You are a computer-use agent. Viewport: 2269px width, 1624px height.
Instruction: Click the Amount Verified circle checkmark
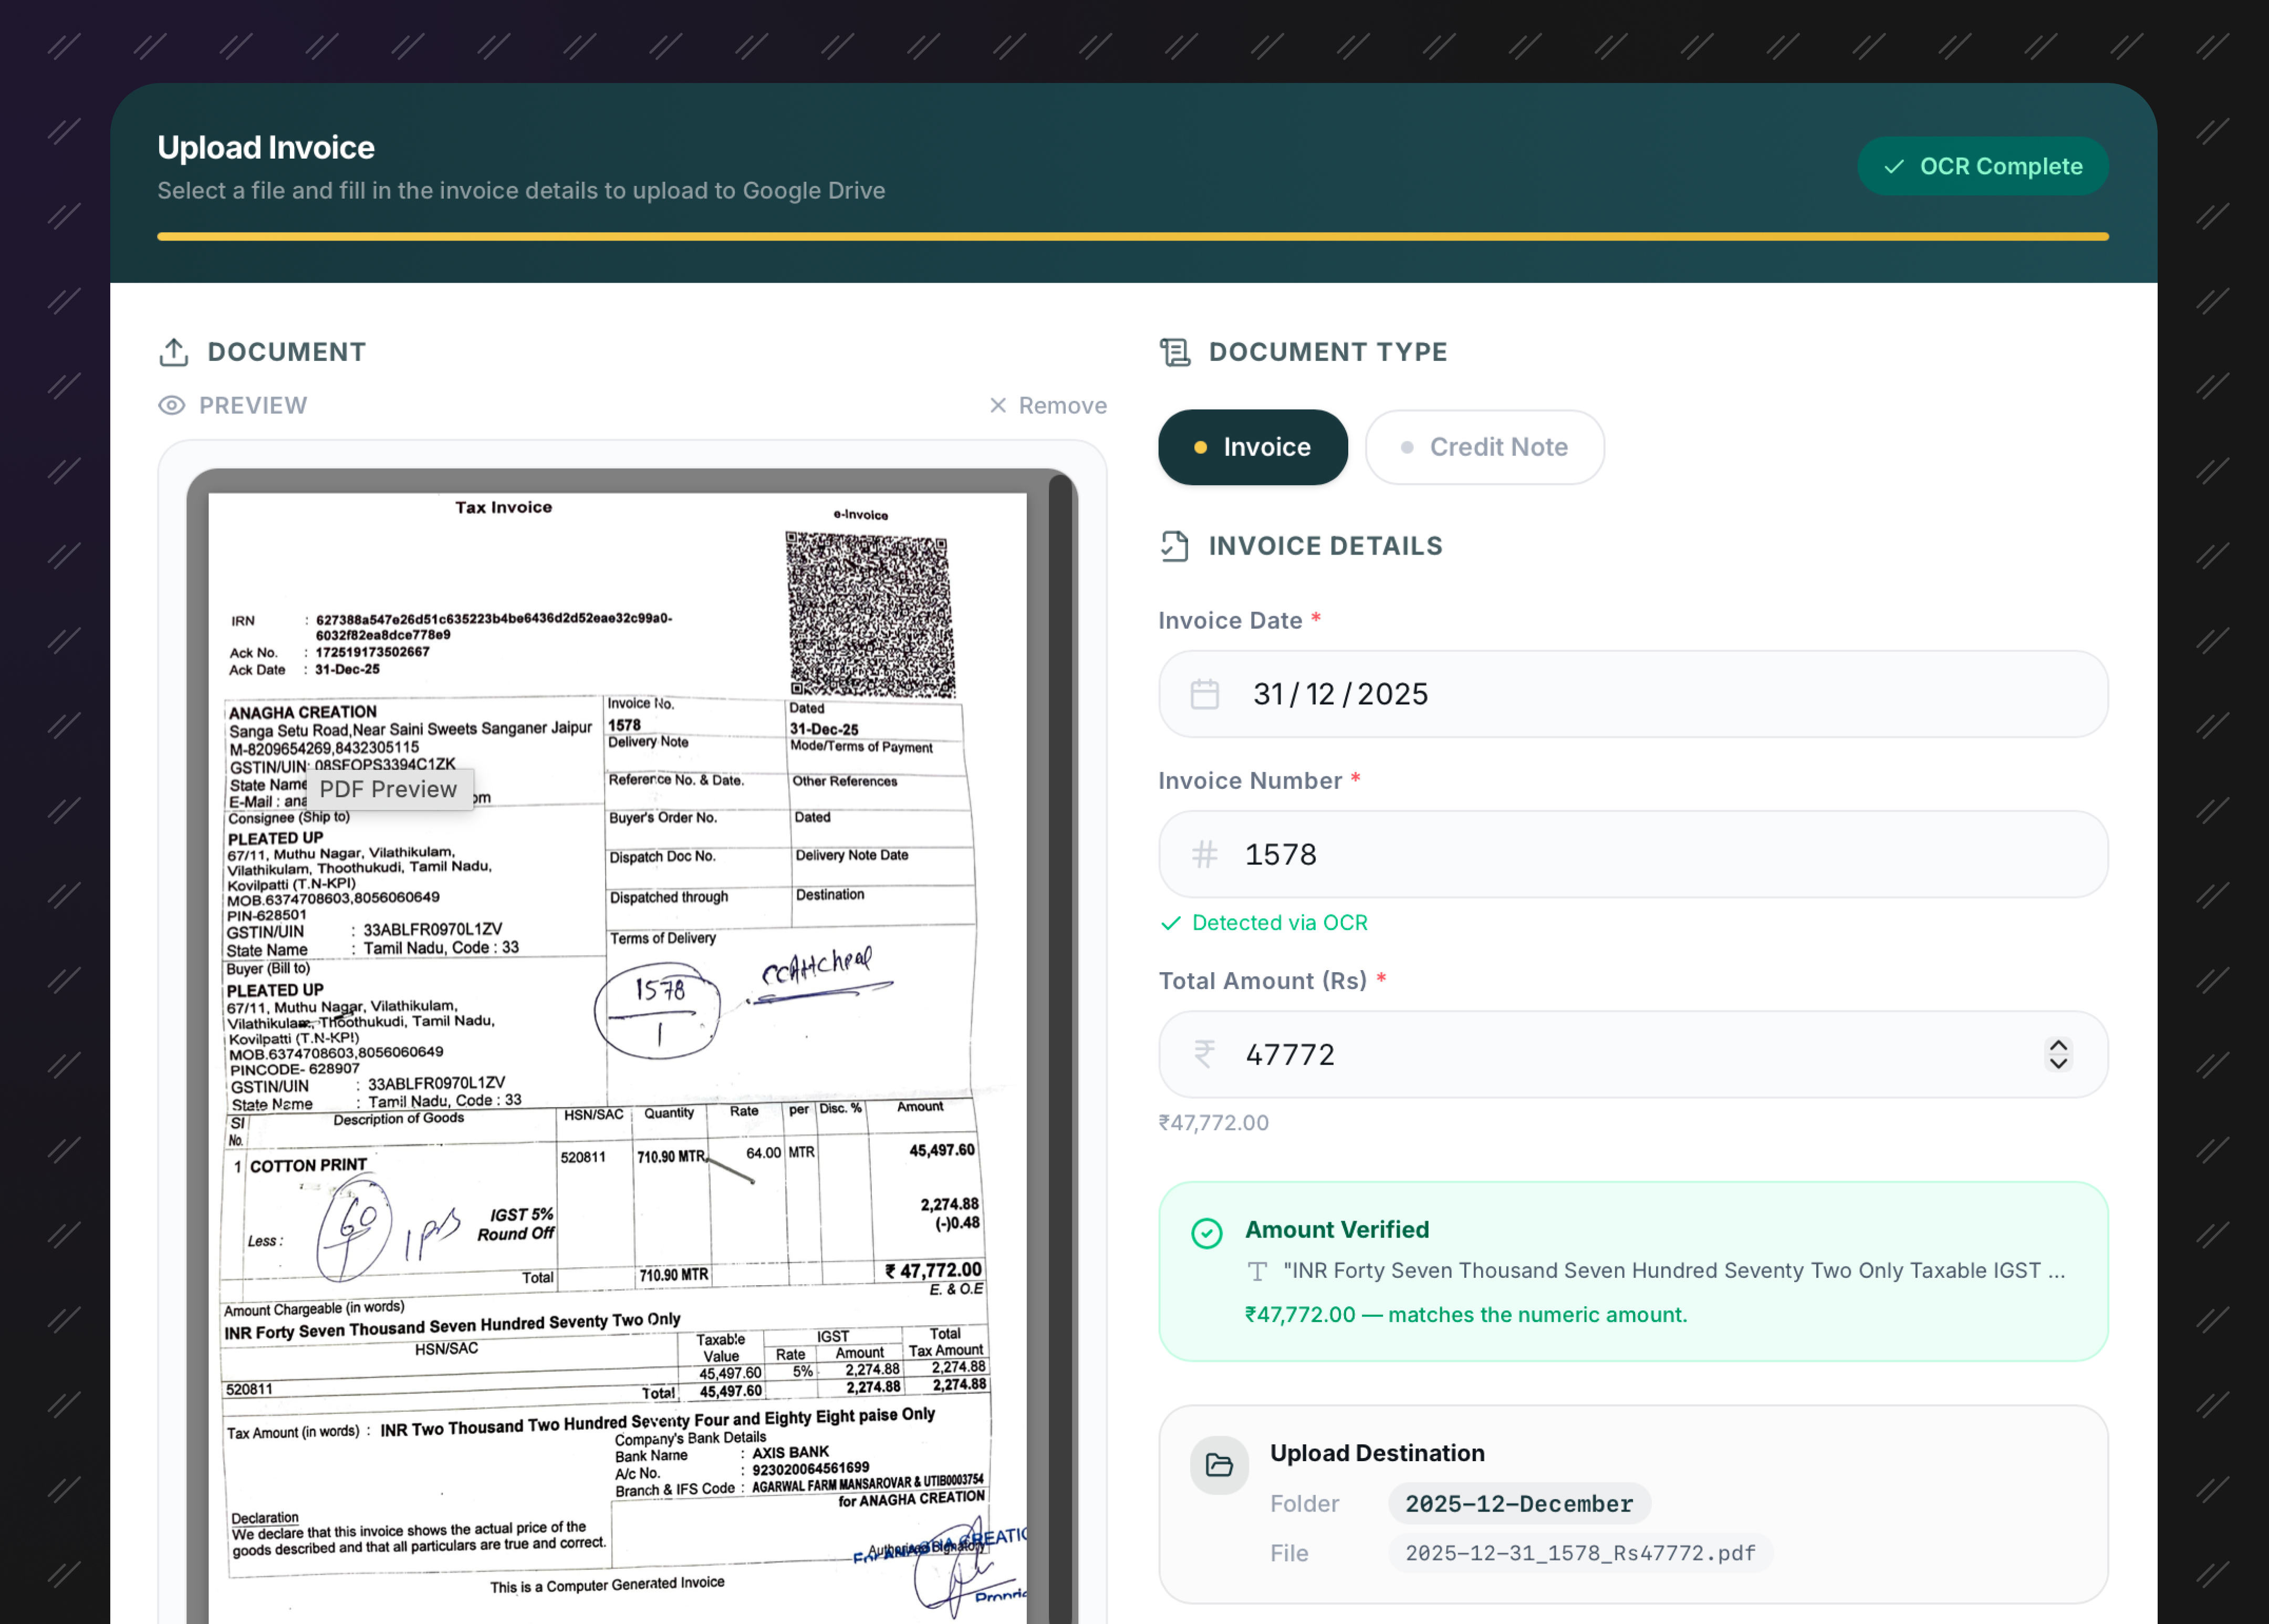pyautogui.click(x=1207, y=1234)
